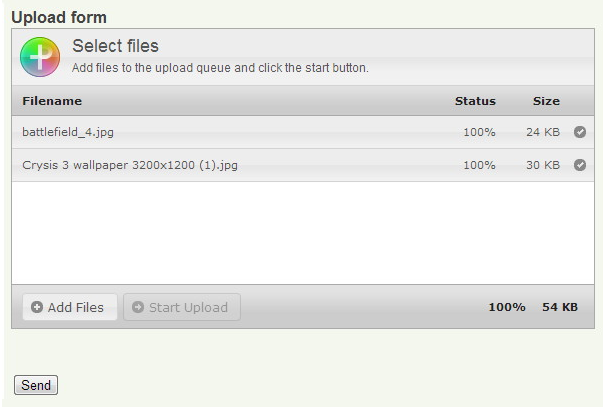The height and width of the screenshot is (407, 606).
Task: Click the Size column header
Action: (x=546, y=101)
